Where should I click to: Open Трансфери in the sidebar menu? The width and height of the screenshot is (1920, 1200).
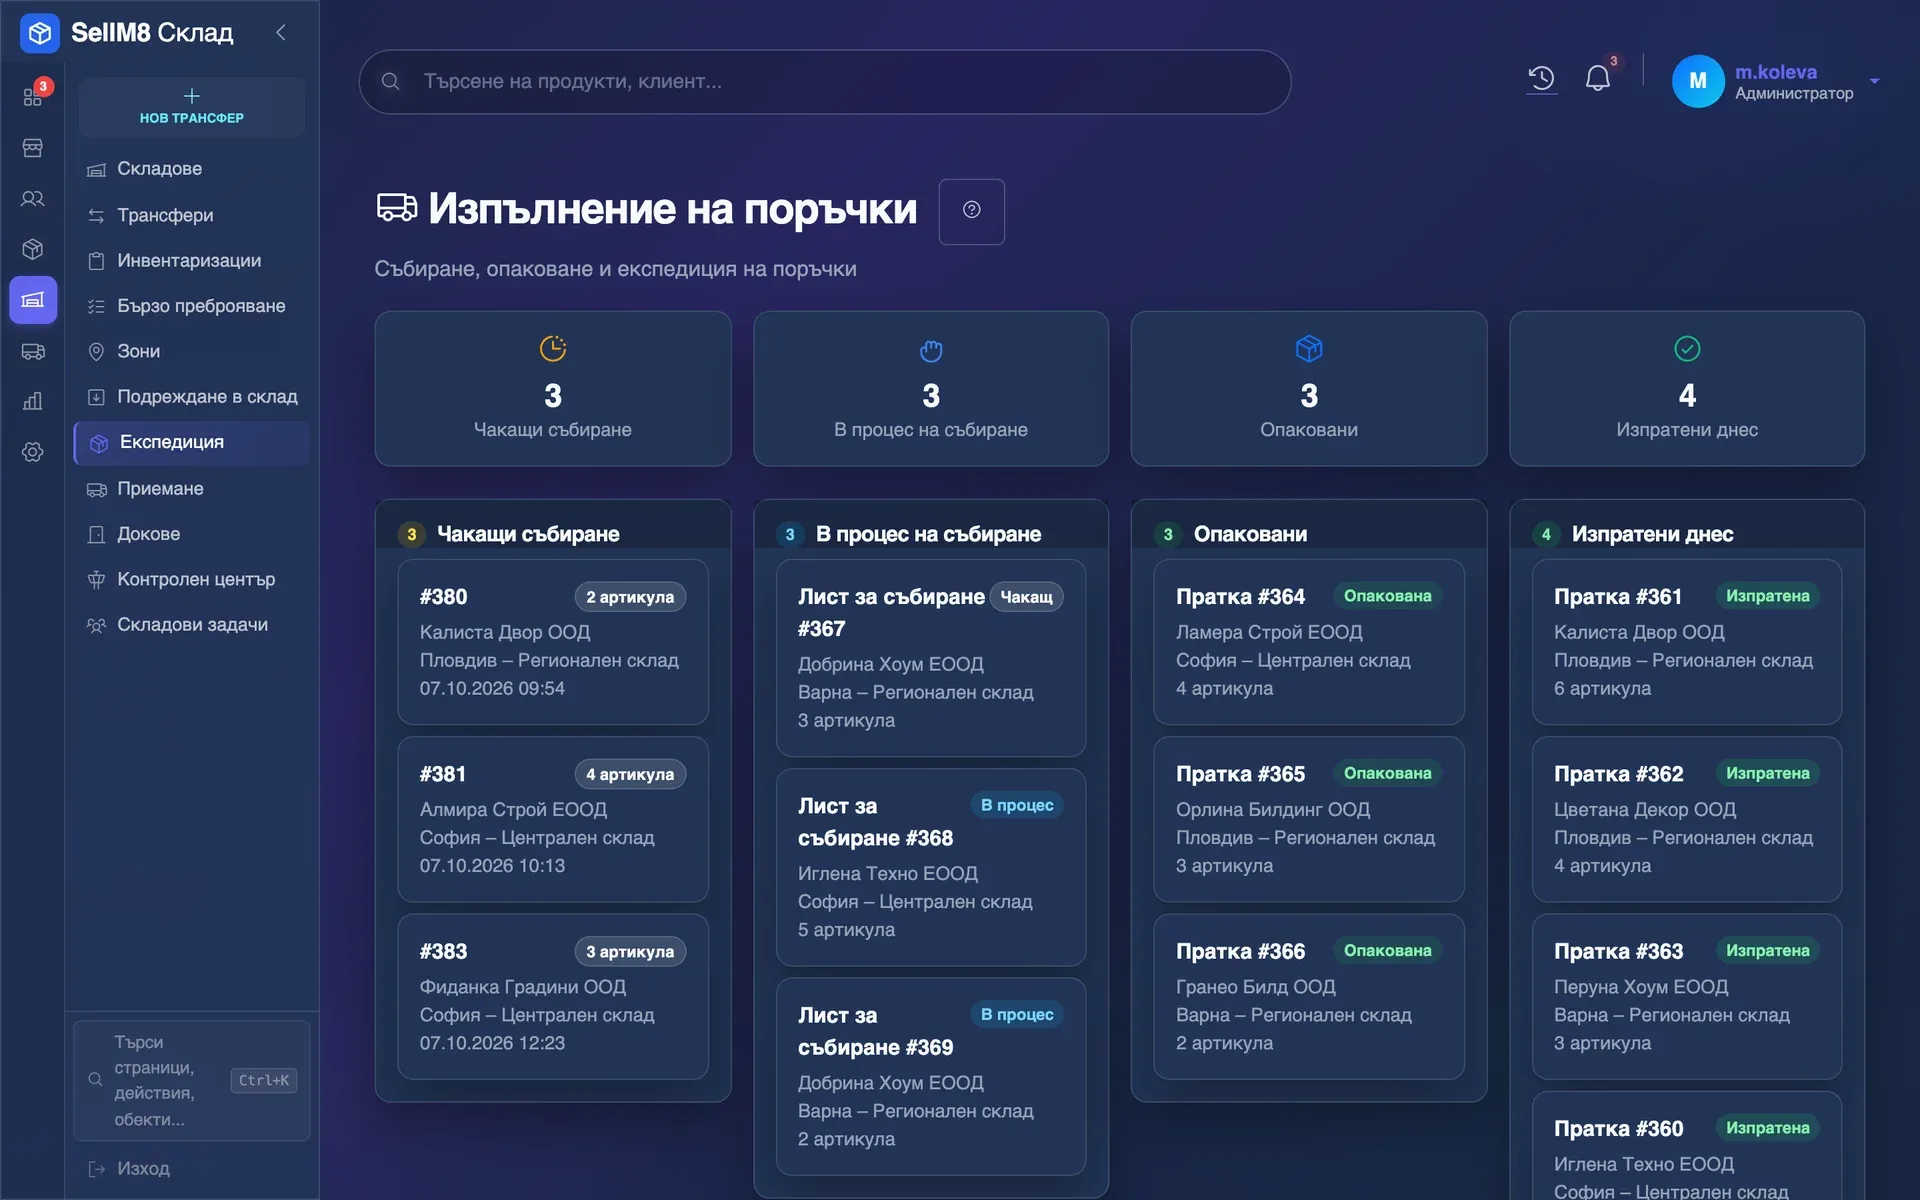(x=192, y=215)
